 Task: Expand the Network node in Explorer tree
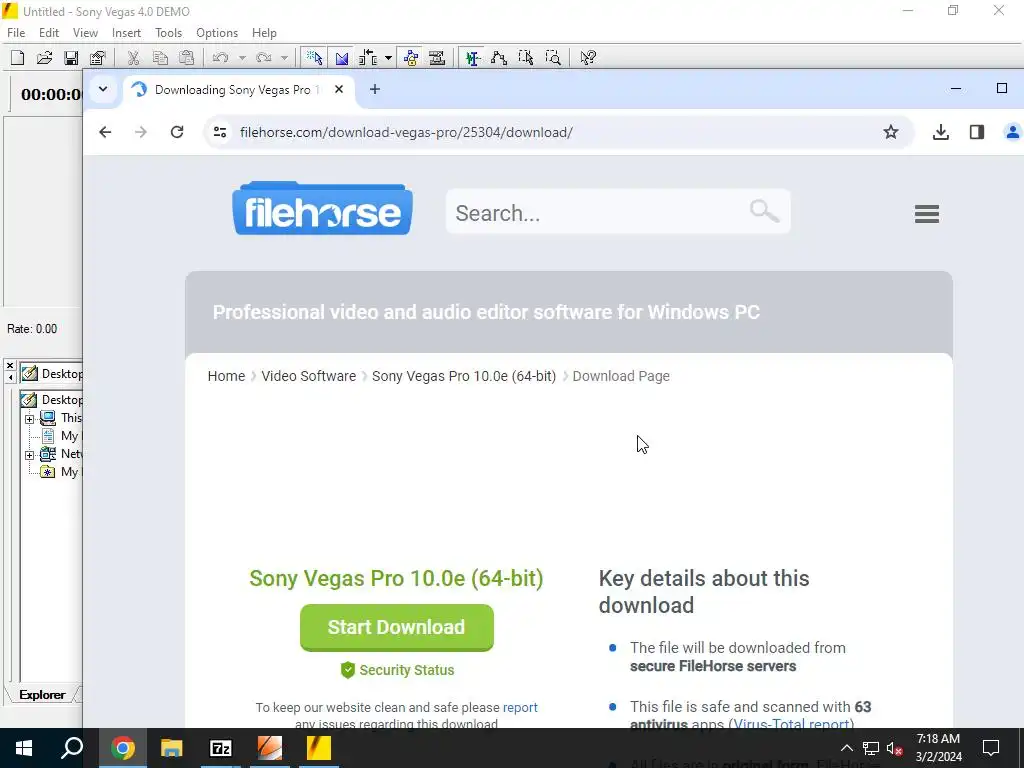(x=29, y=455)
